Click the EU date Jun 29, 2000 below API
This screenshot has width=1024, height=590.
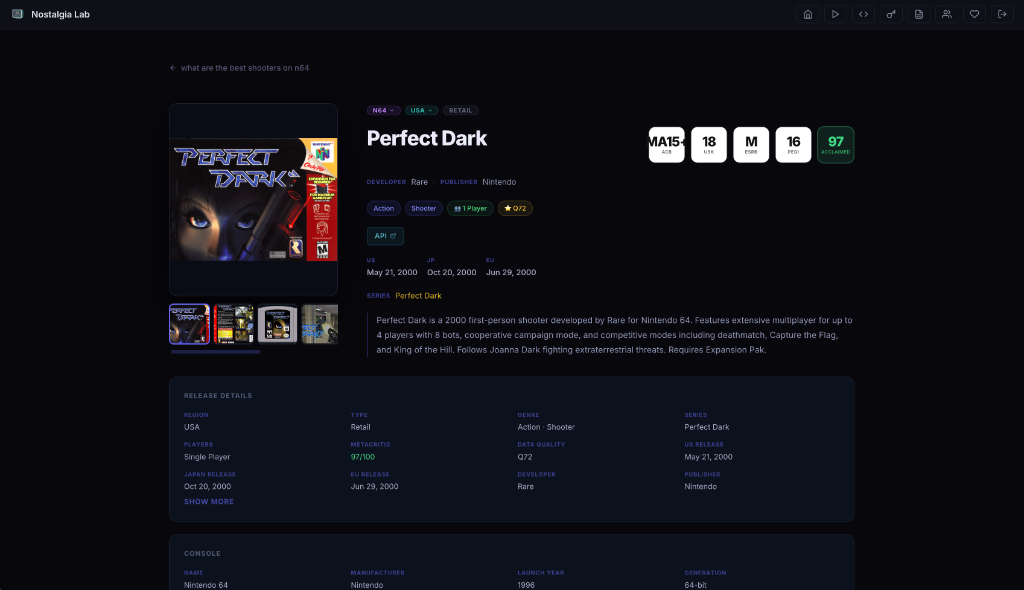click(511, 272)
